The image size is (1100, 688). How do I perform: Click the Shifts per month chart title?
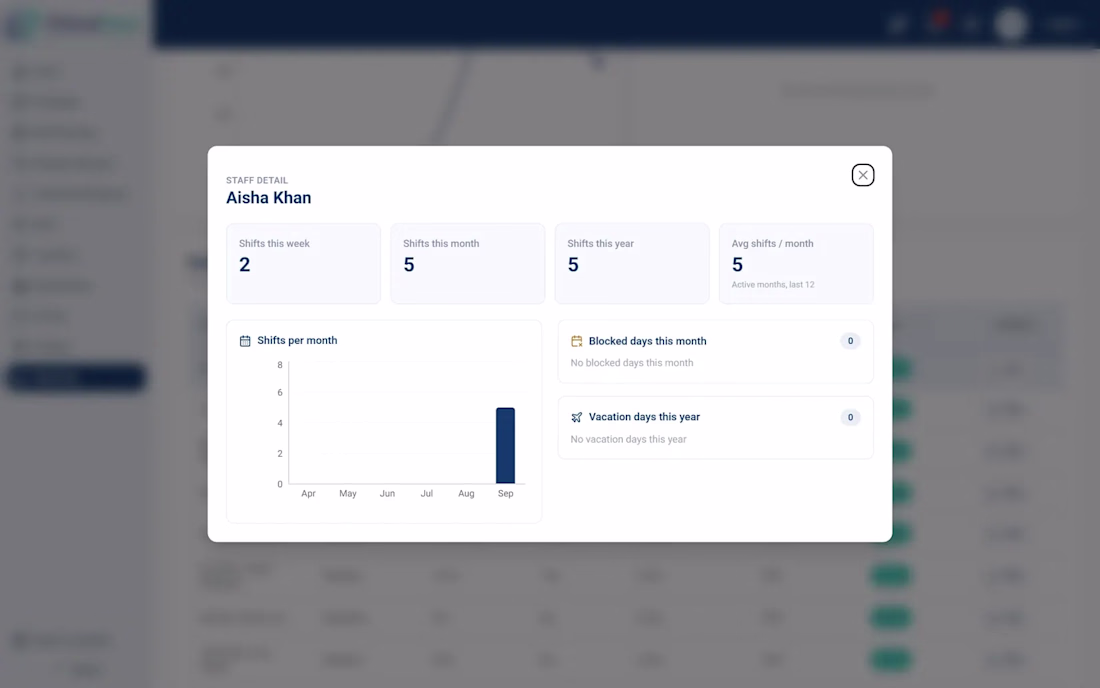click(297, 340)
